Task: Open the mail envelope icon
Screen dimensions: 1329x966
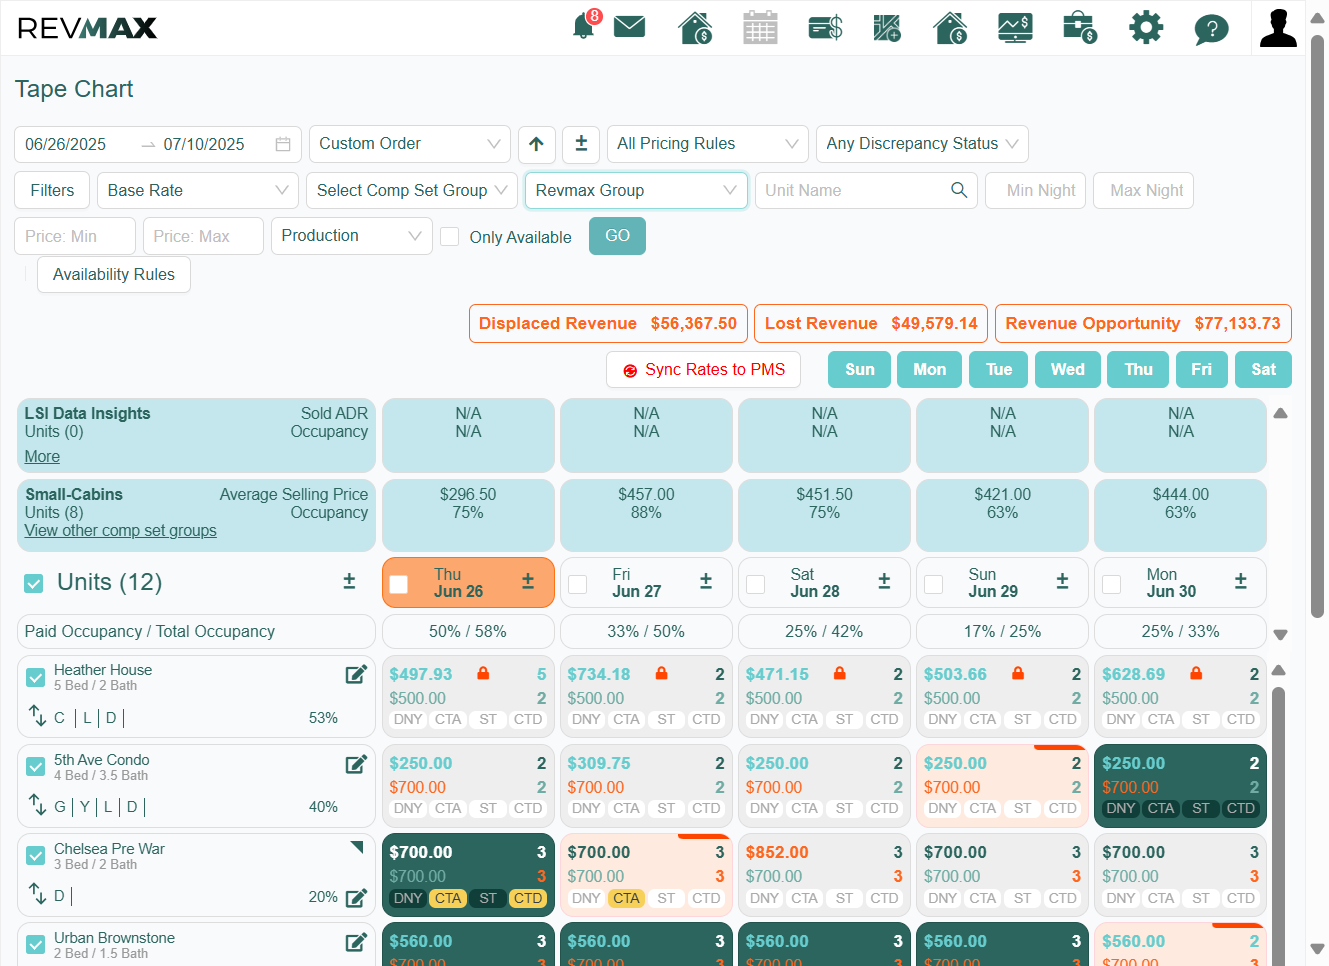Action: pyautogui.click(x=629, y=26)
